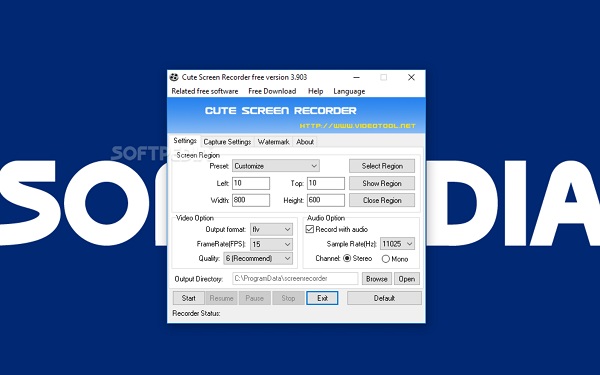The width and height of the screenshot is (600, 375).
Task: Switch to the Watermark tab
Action: click(x=273, y=142)
